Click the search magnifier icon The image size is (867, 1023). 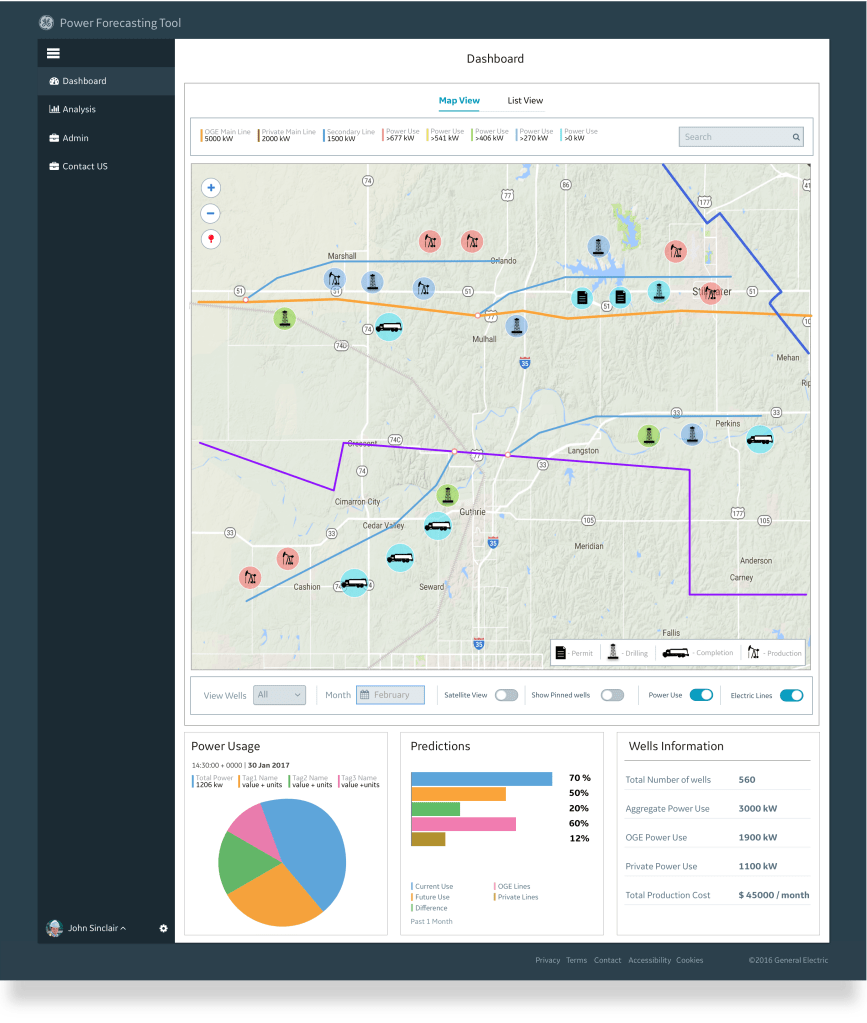click(x=796, y=137)
